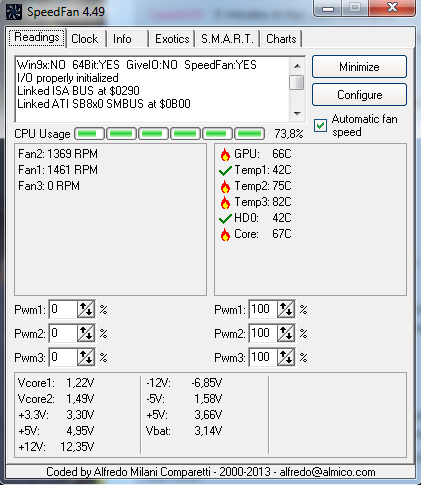
Task: Click the -12V -6,85V voltage reading
Action: click(184, 383)
